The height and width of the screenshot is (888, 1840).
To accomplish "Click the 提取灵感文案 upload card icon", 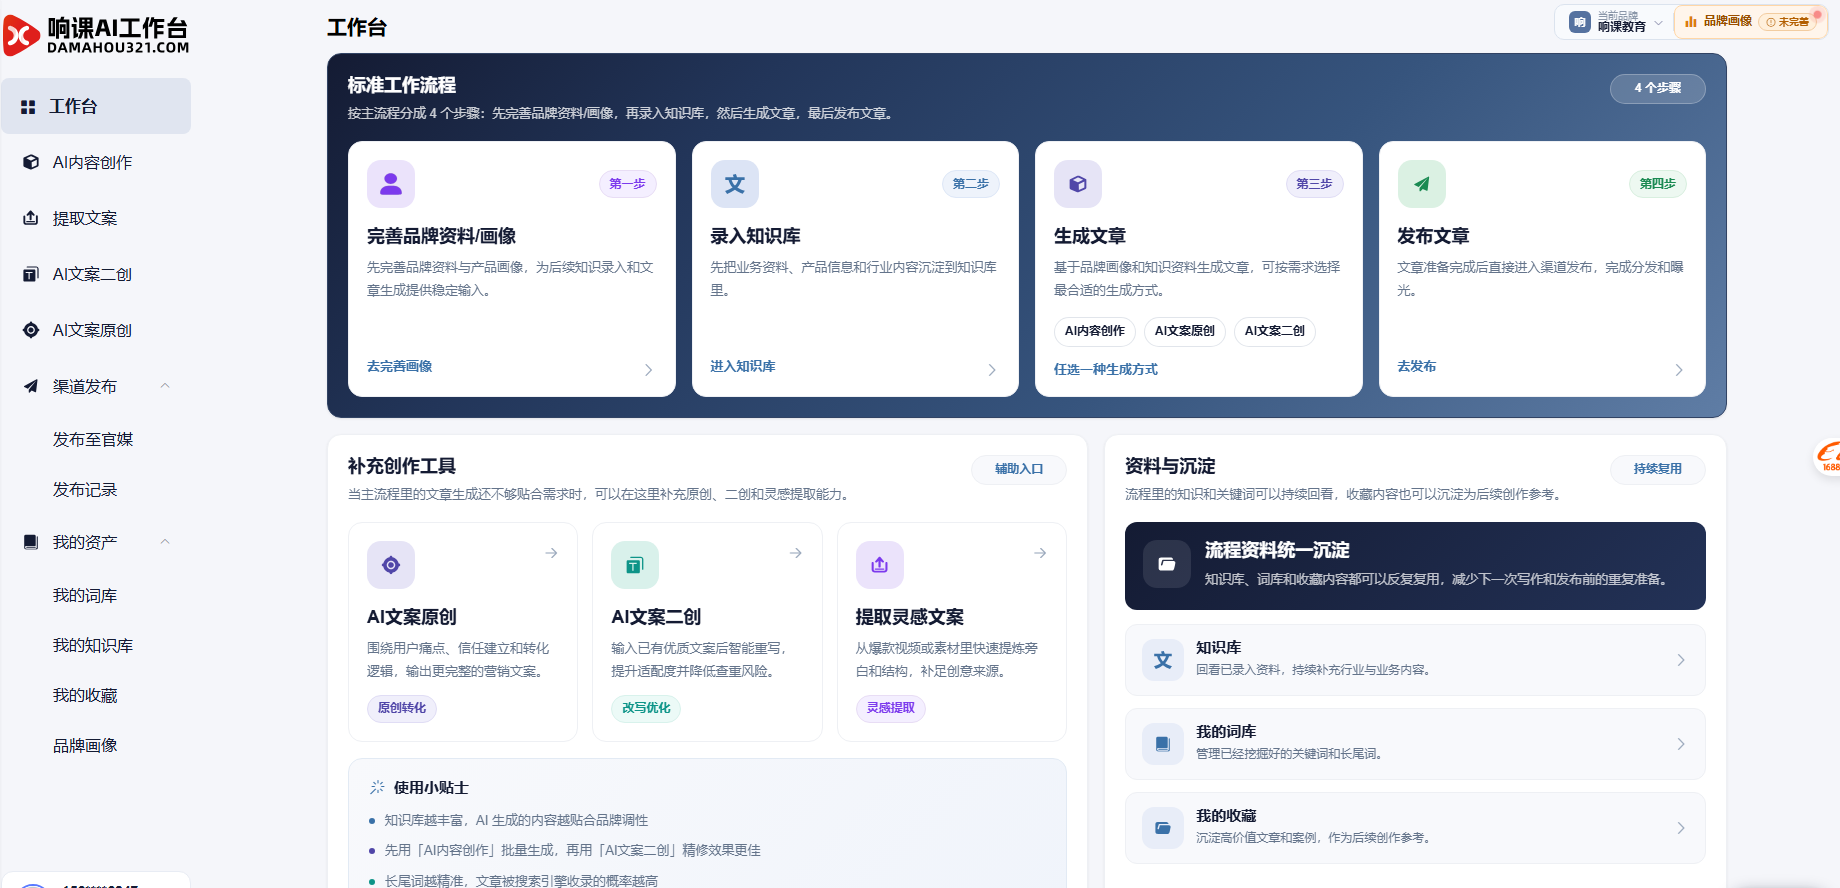I will pyautogui.click(x=880, y=565).
